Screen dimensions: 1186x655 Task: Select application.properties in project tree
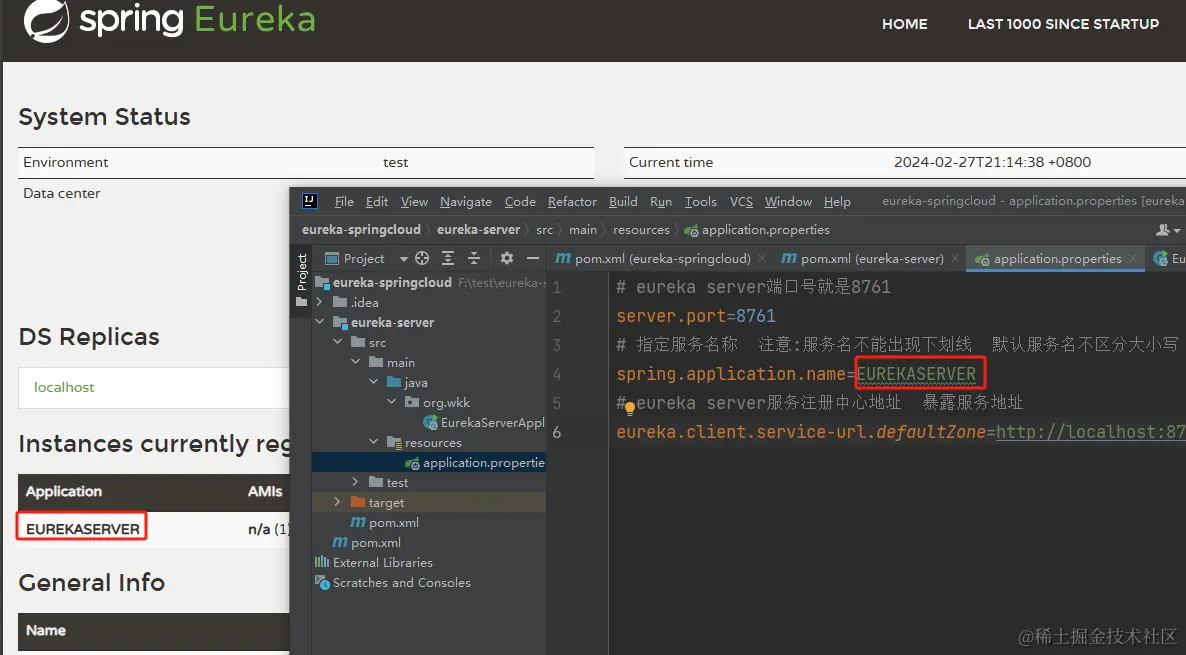pyautogui.click(x=475, y=462)
